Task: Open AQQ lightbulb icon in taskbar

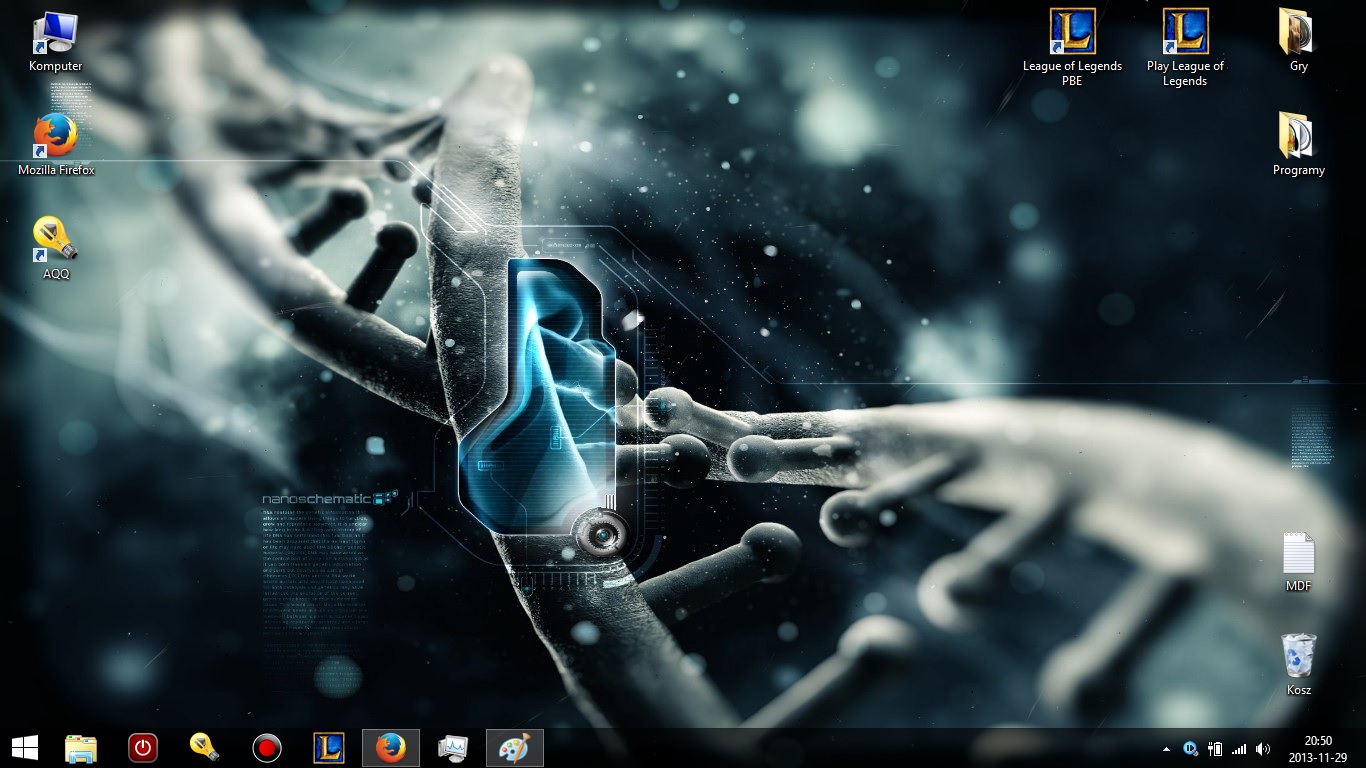Action: point(204,747)
